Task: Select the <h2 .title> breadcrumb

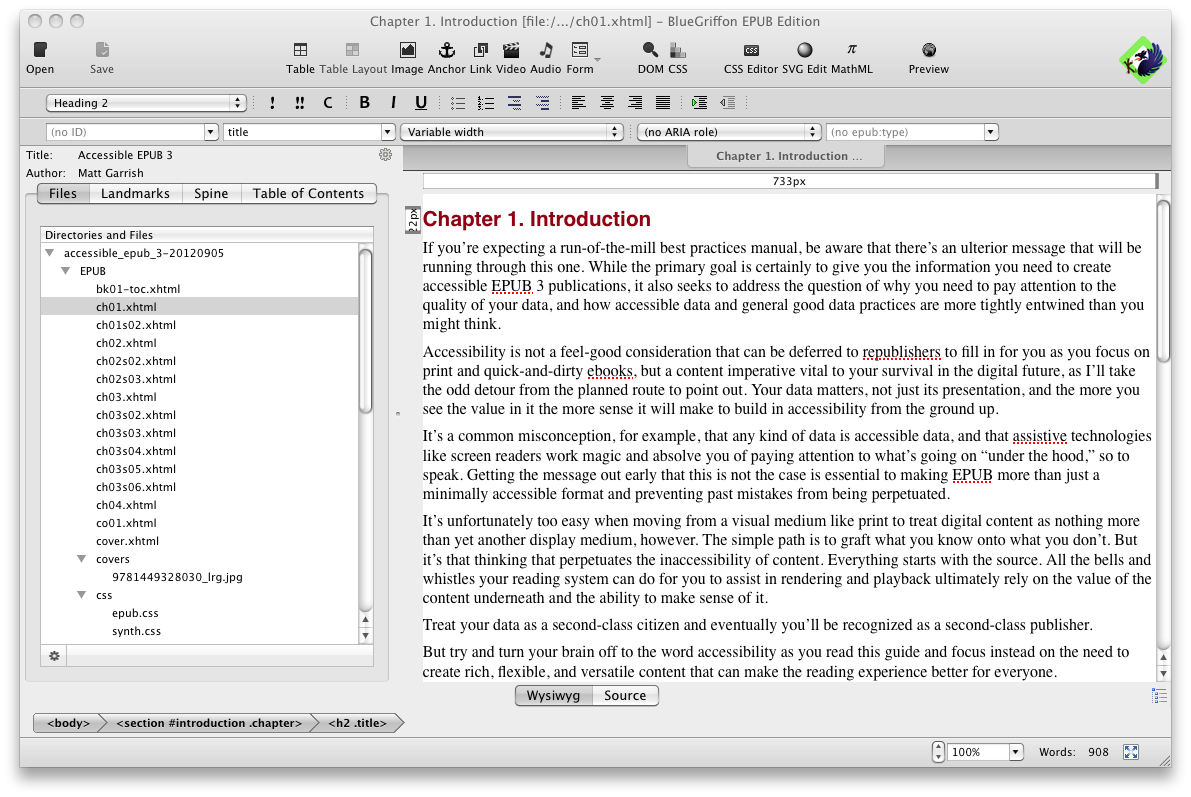Action: point(358,723)
